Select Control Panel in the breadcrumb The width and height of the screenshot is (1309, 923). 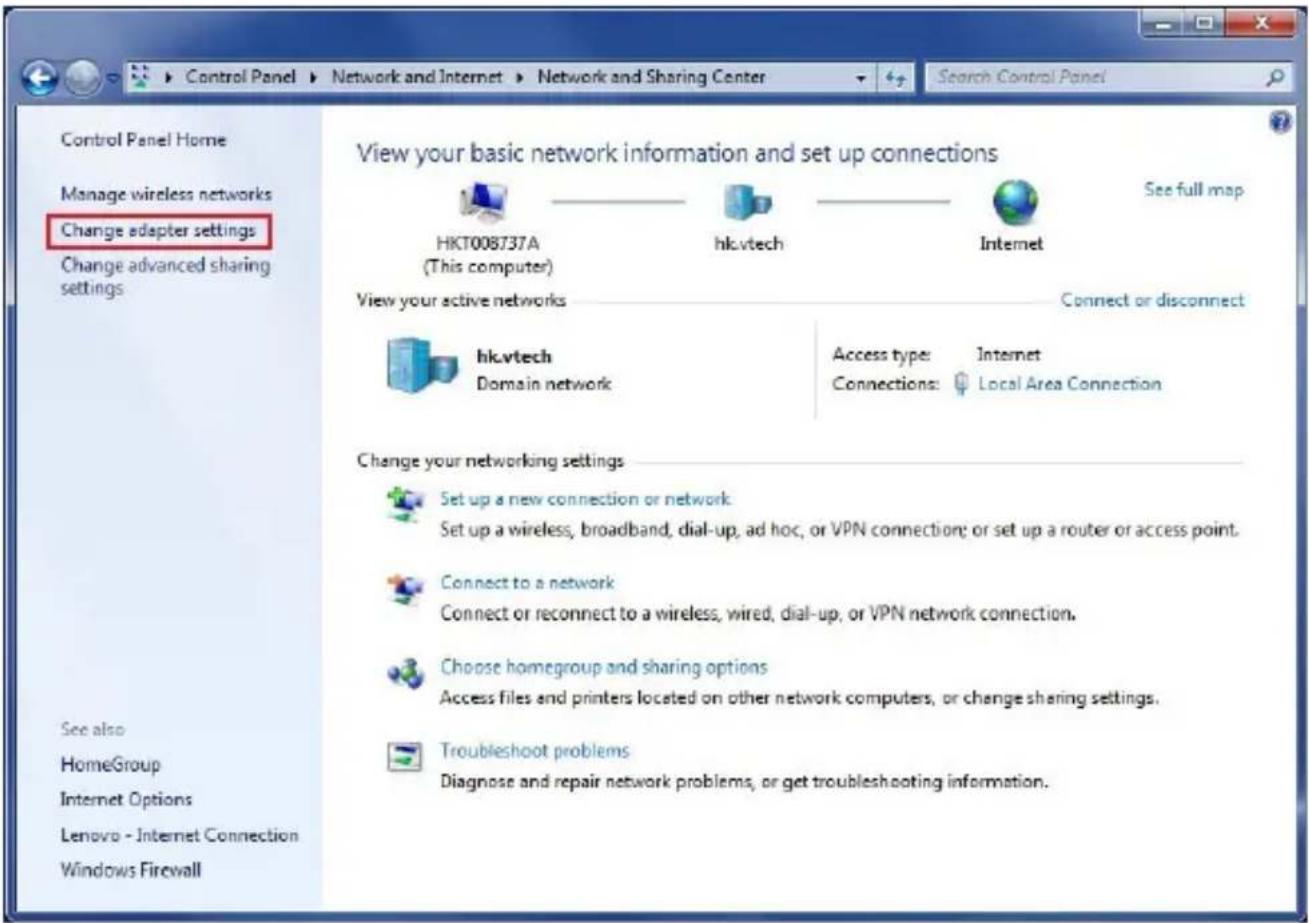(x=241, y=77)
